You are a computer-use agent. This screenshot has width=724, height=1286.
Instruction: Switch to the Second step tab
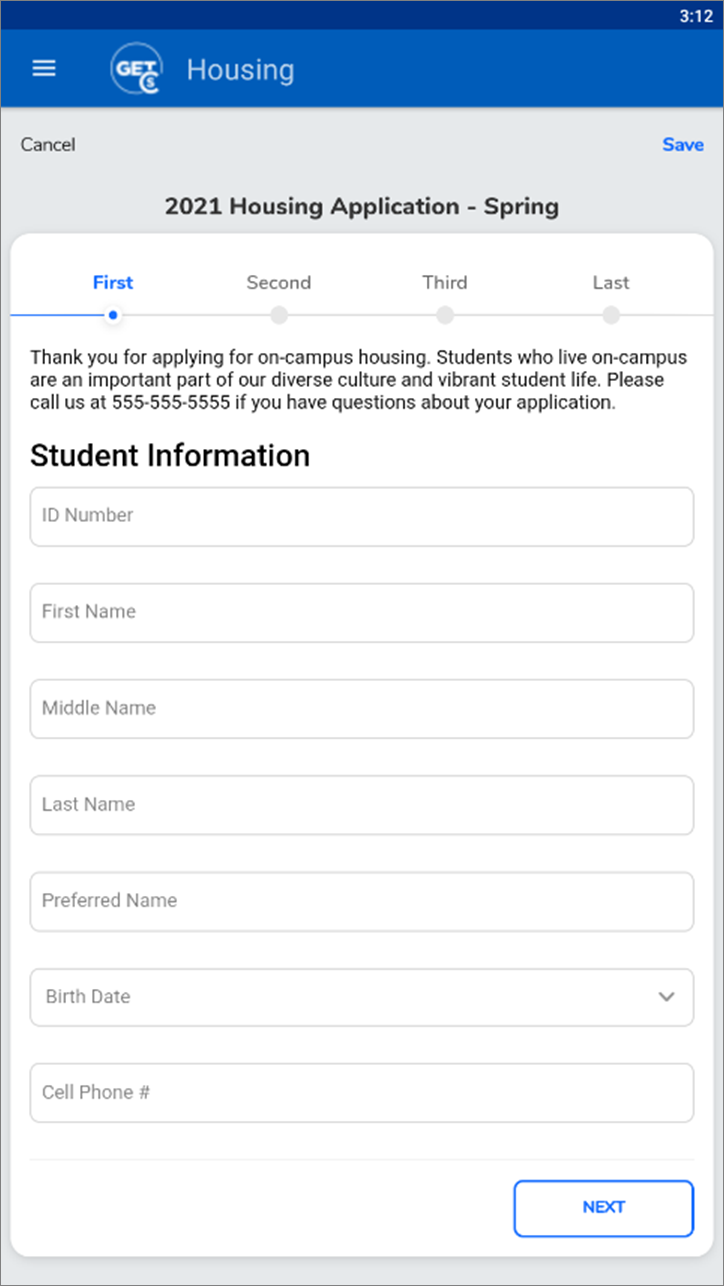pos(279,283)
